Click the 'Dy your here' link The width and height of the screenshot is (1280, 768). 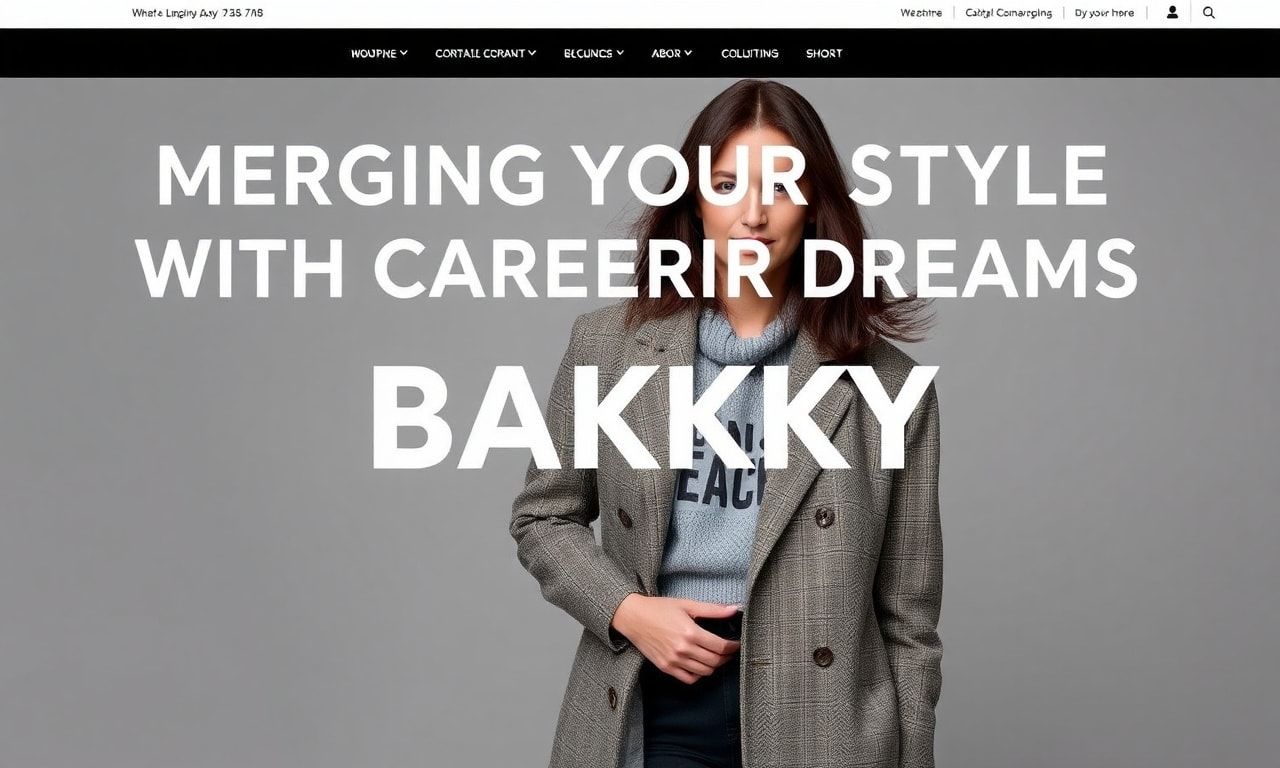click(x=1104, y=13)
